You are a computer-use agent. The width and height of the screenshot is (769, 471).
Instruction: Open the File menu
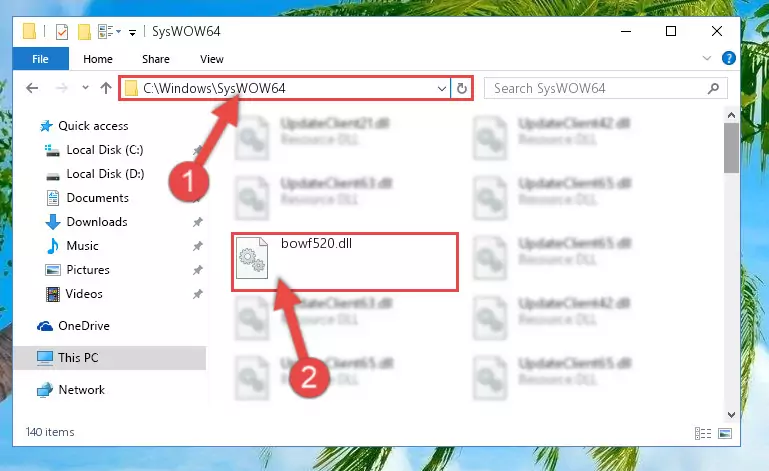point(40,59)
